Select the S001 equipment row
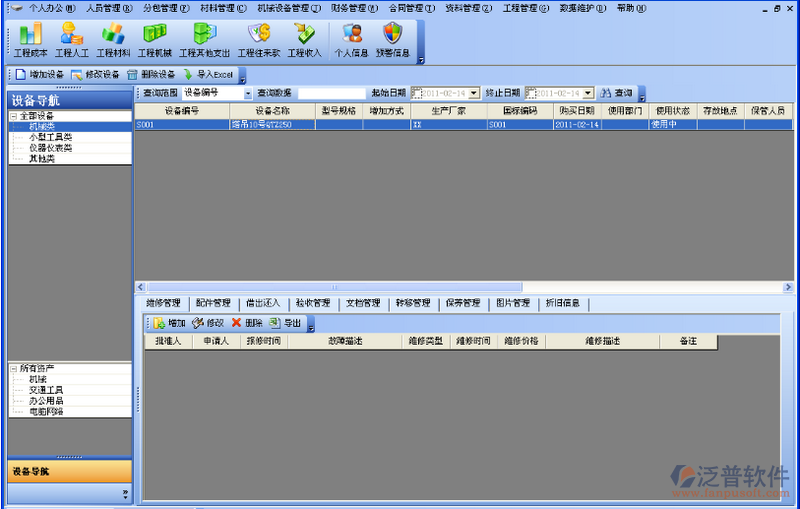The width and height of the screenshot is (800, 509). click(464, 124)
